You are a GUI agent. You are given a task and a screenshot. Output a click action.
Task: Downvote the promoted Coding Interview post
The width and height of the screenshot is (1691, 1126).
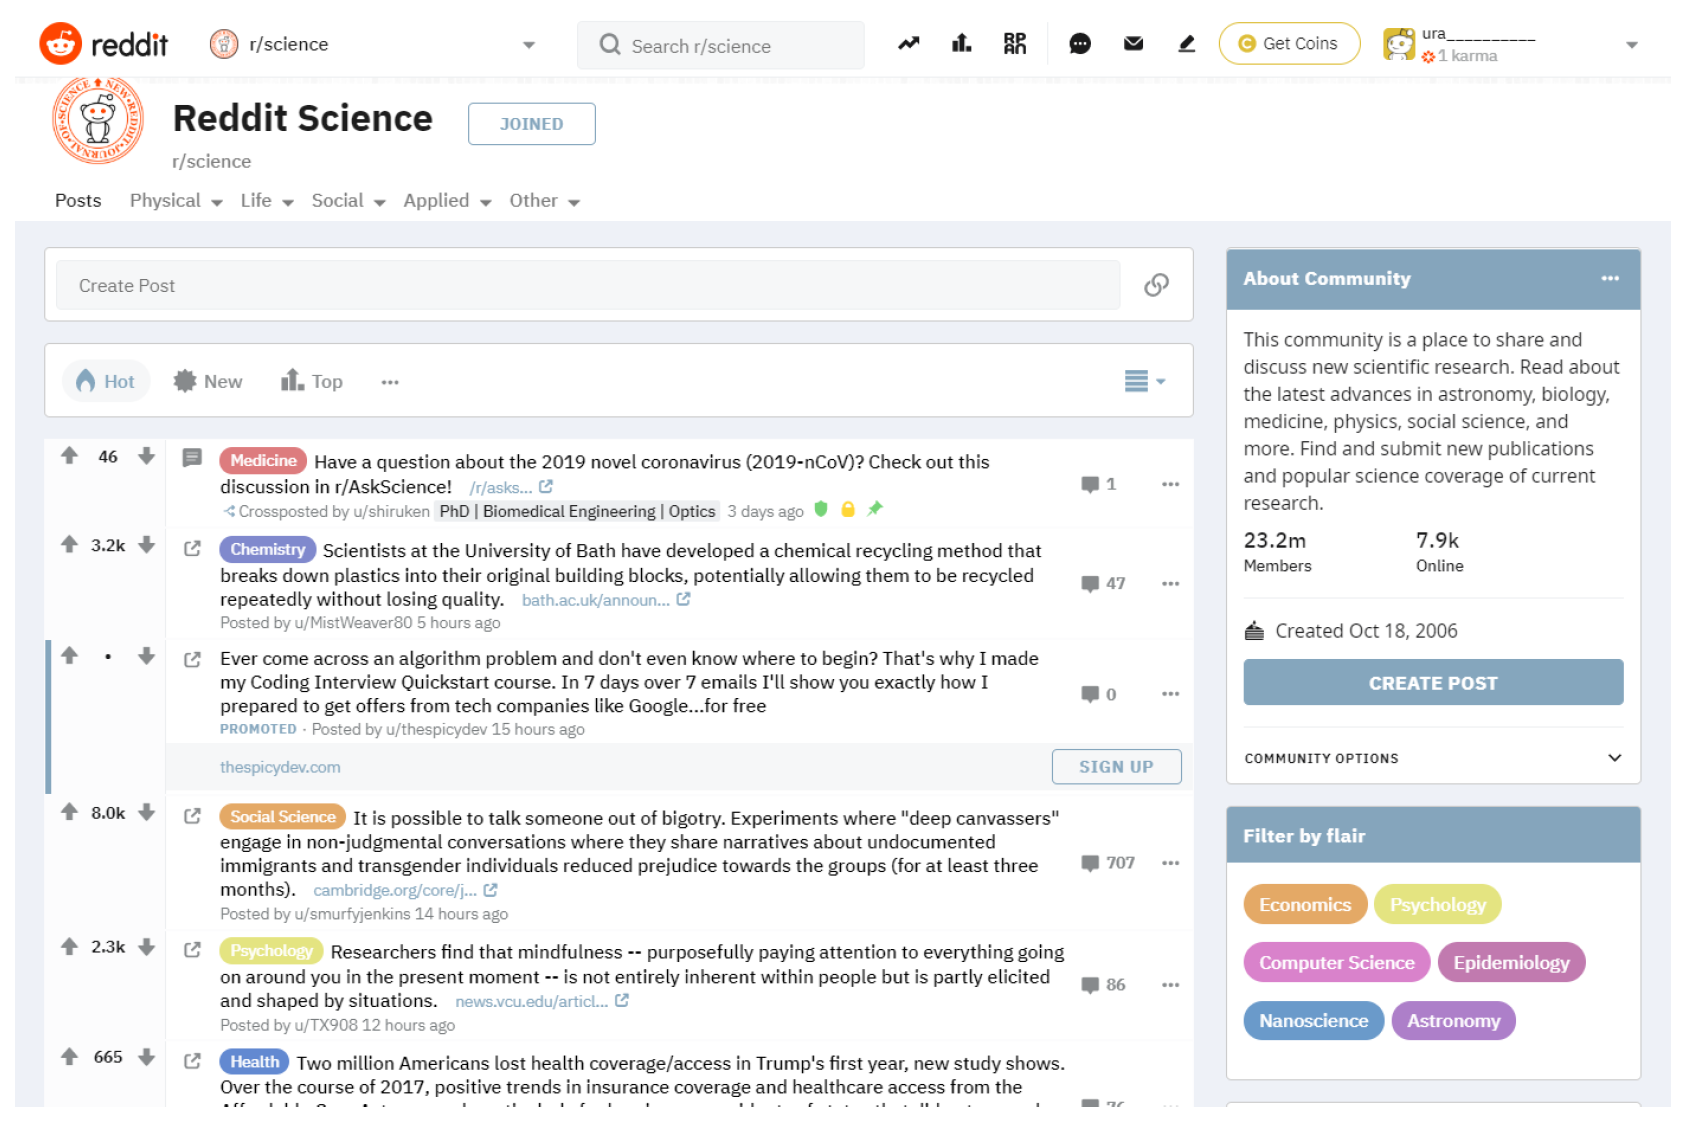[147, 656]
